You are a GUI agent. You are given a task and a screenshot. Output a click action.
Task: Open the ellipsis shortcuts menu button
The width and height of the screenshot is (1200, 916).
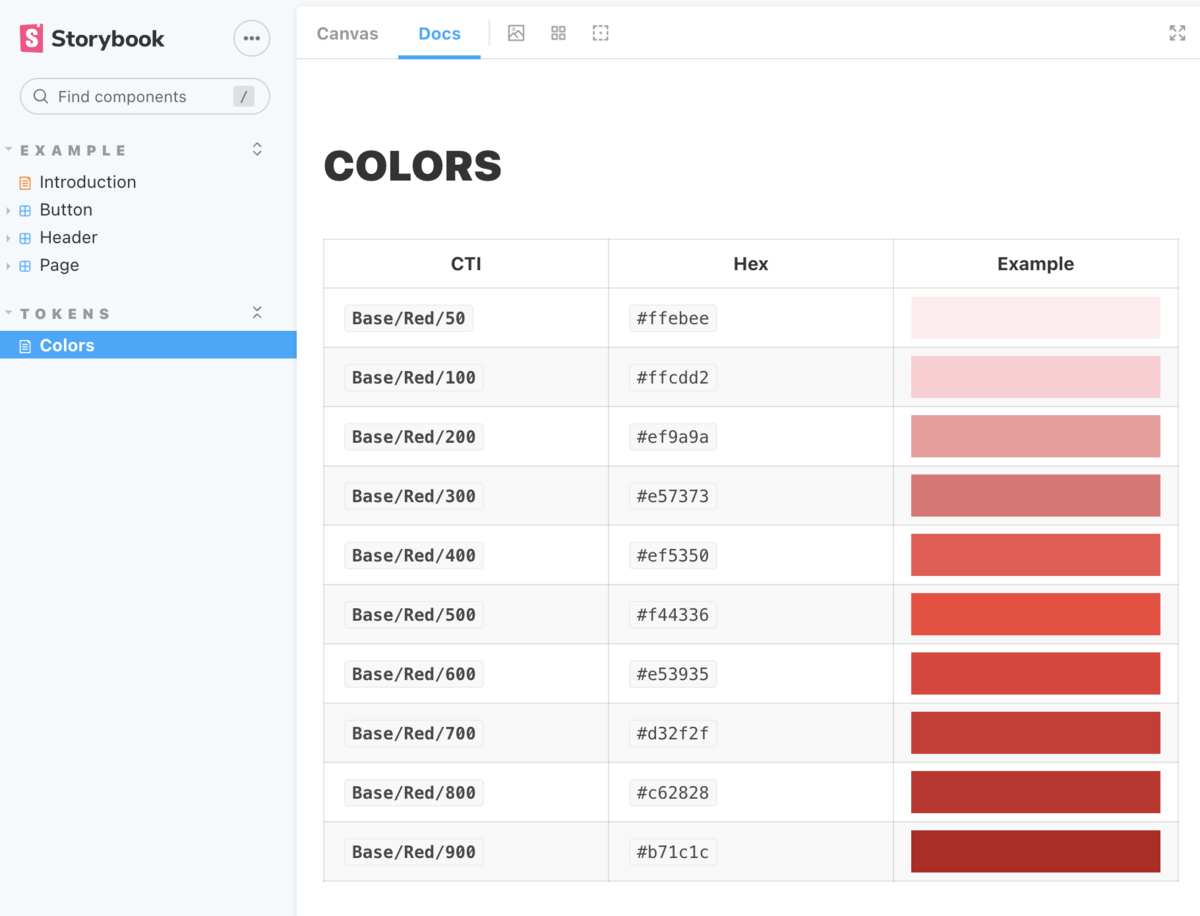tap(252, 39)
